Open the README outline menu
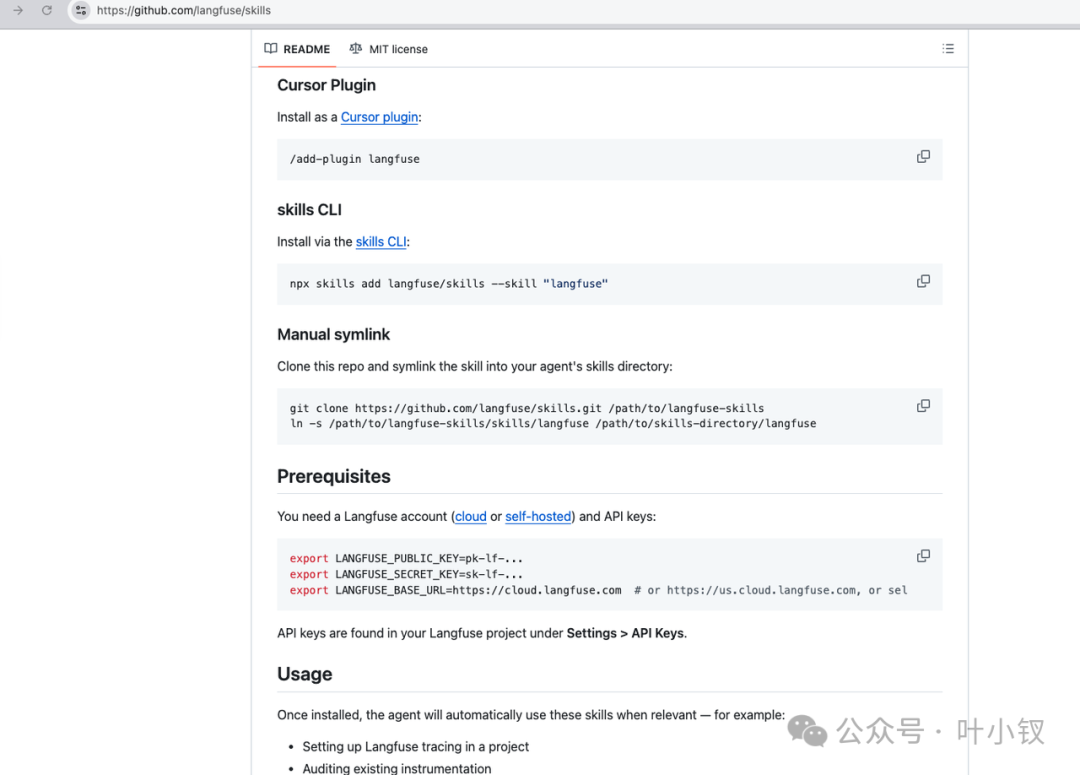This screenshot has width=1080, height=775. pyautogui.click(x=948, y=49)
